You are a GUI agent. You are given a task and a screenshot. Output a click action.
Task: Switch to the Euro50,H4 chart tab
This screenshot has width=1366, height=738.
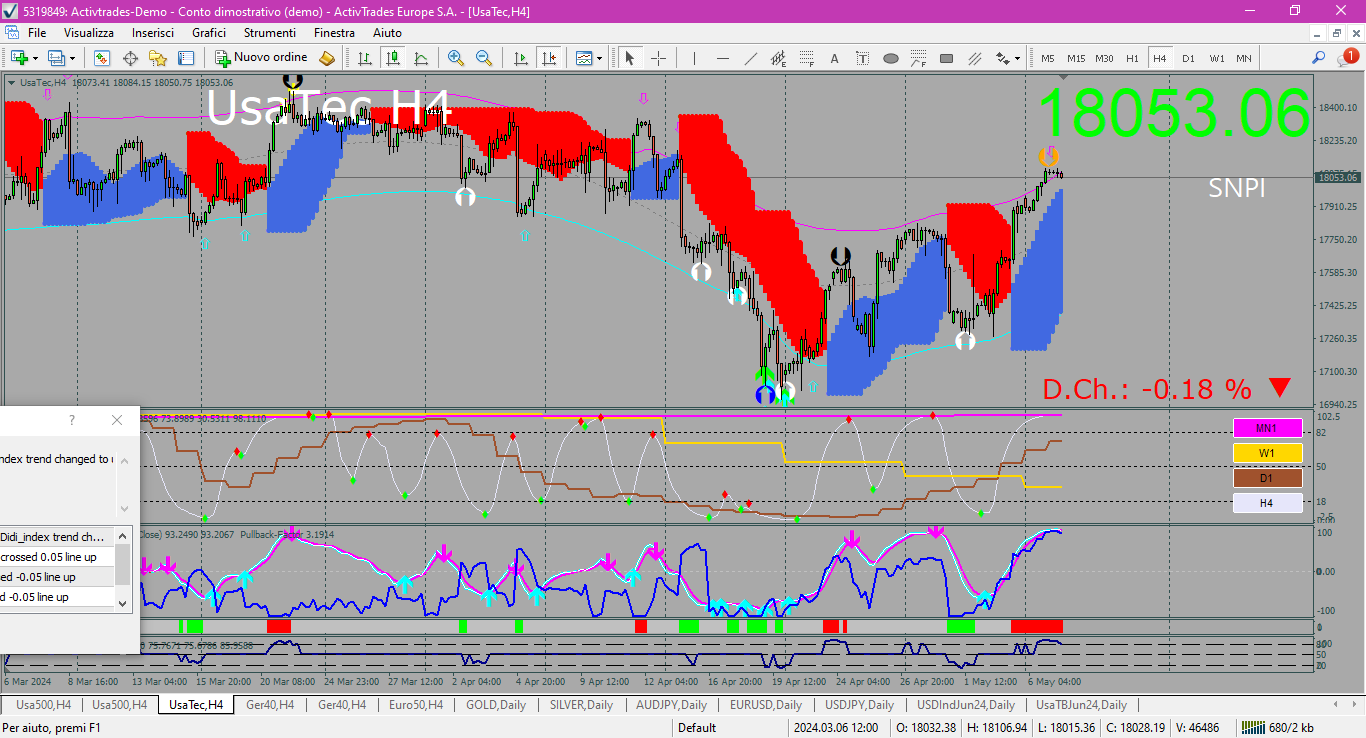click(x=415, y=705)
